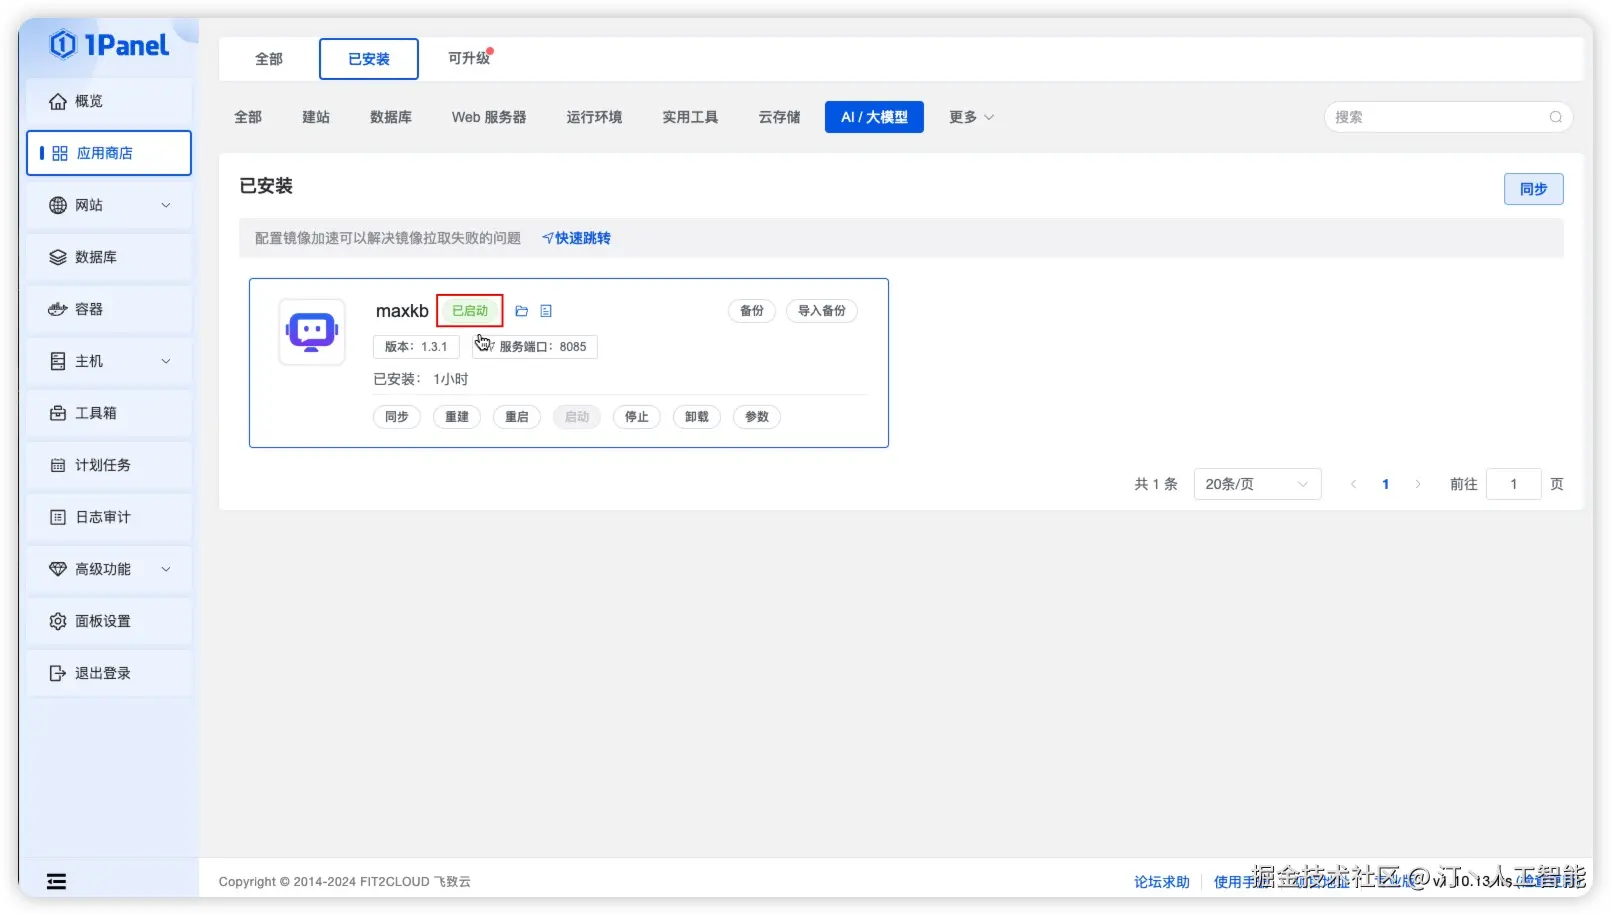Go to 容器 containers page
Viewport: 1611px width, 915px height.
point(109,309)
